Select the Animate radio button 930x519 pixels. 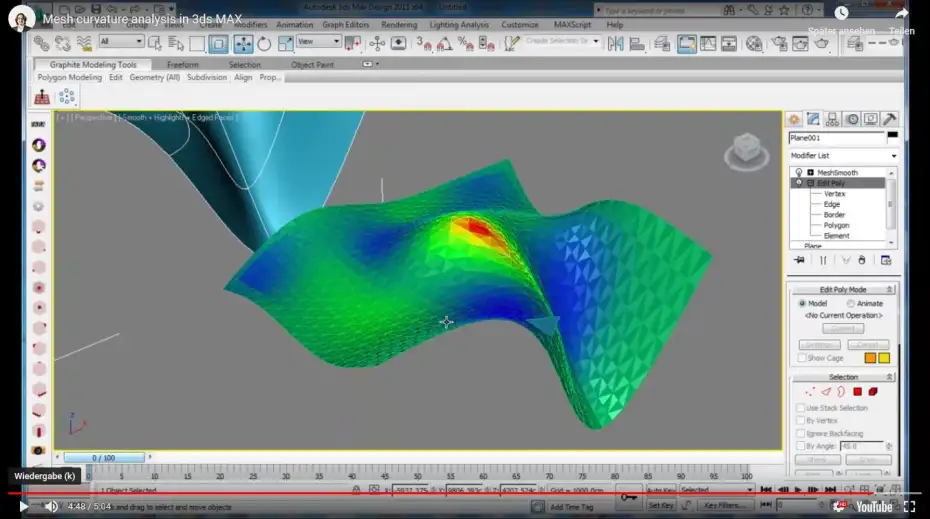(851, 303)
